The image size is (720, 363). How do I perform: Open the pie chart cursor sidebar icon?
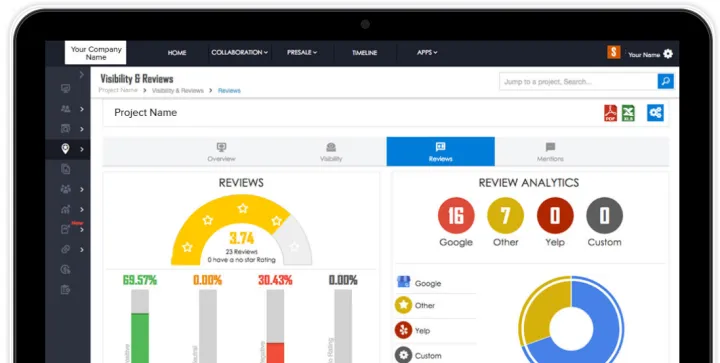pyautogui.click(x=66, y=270)
